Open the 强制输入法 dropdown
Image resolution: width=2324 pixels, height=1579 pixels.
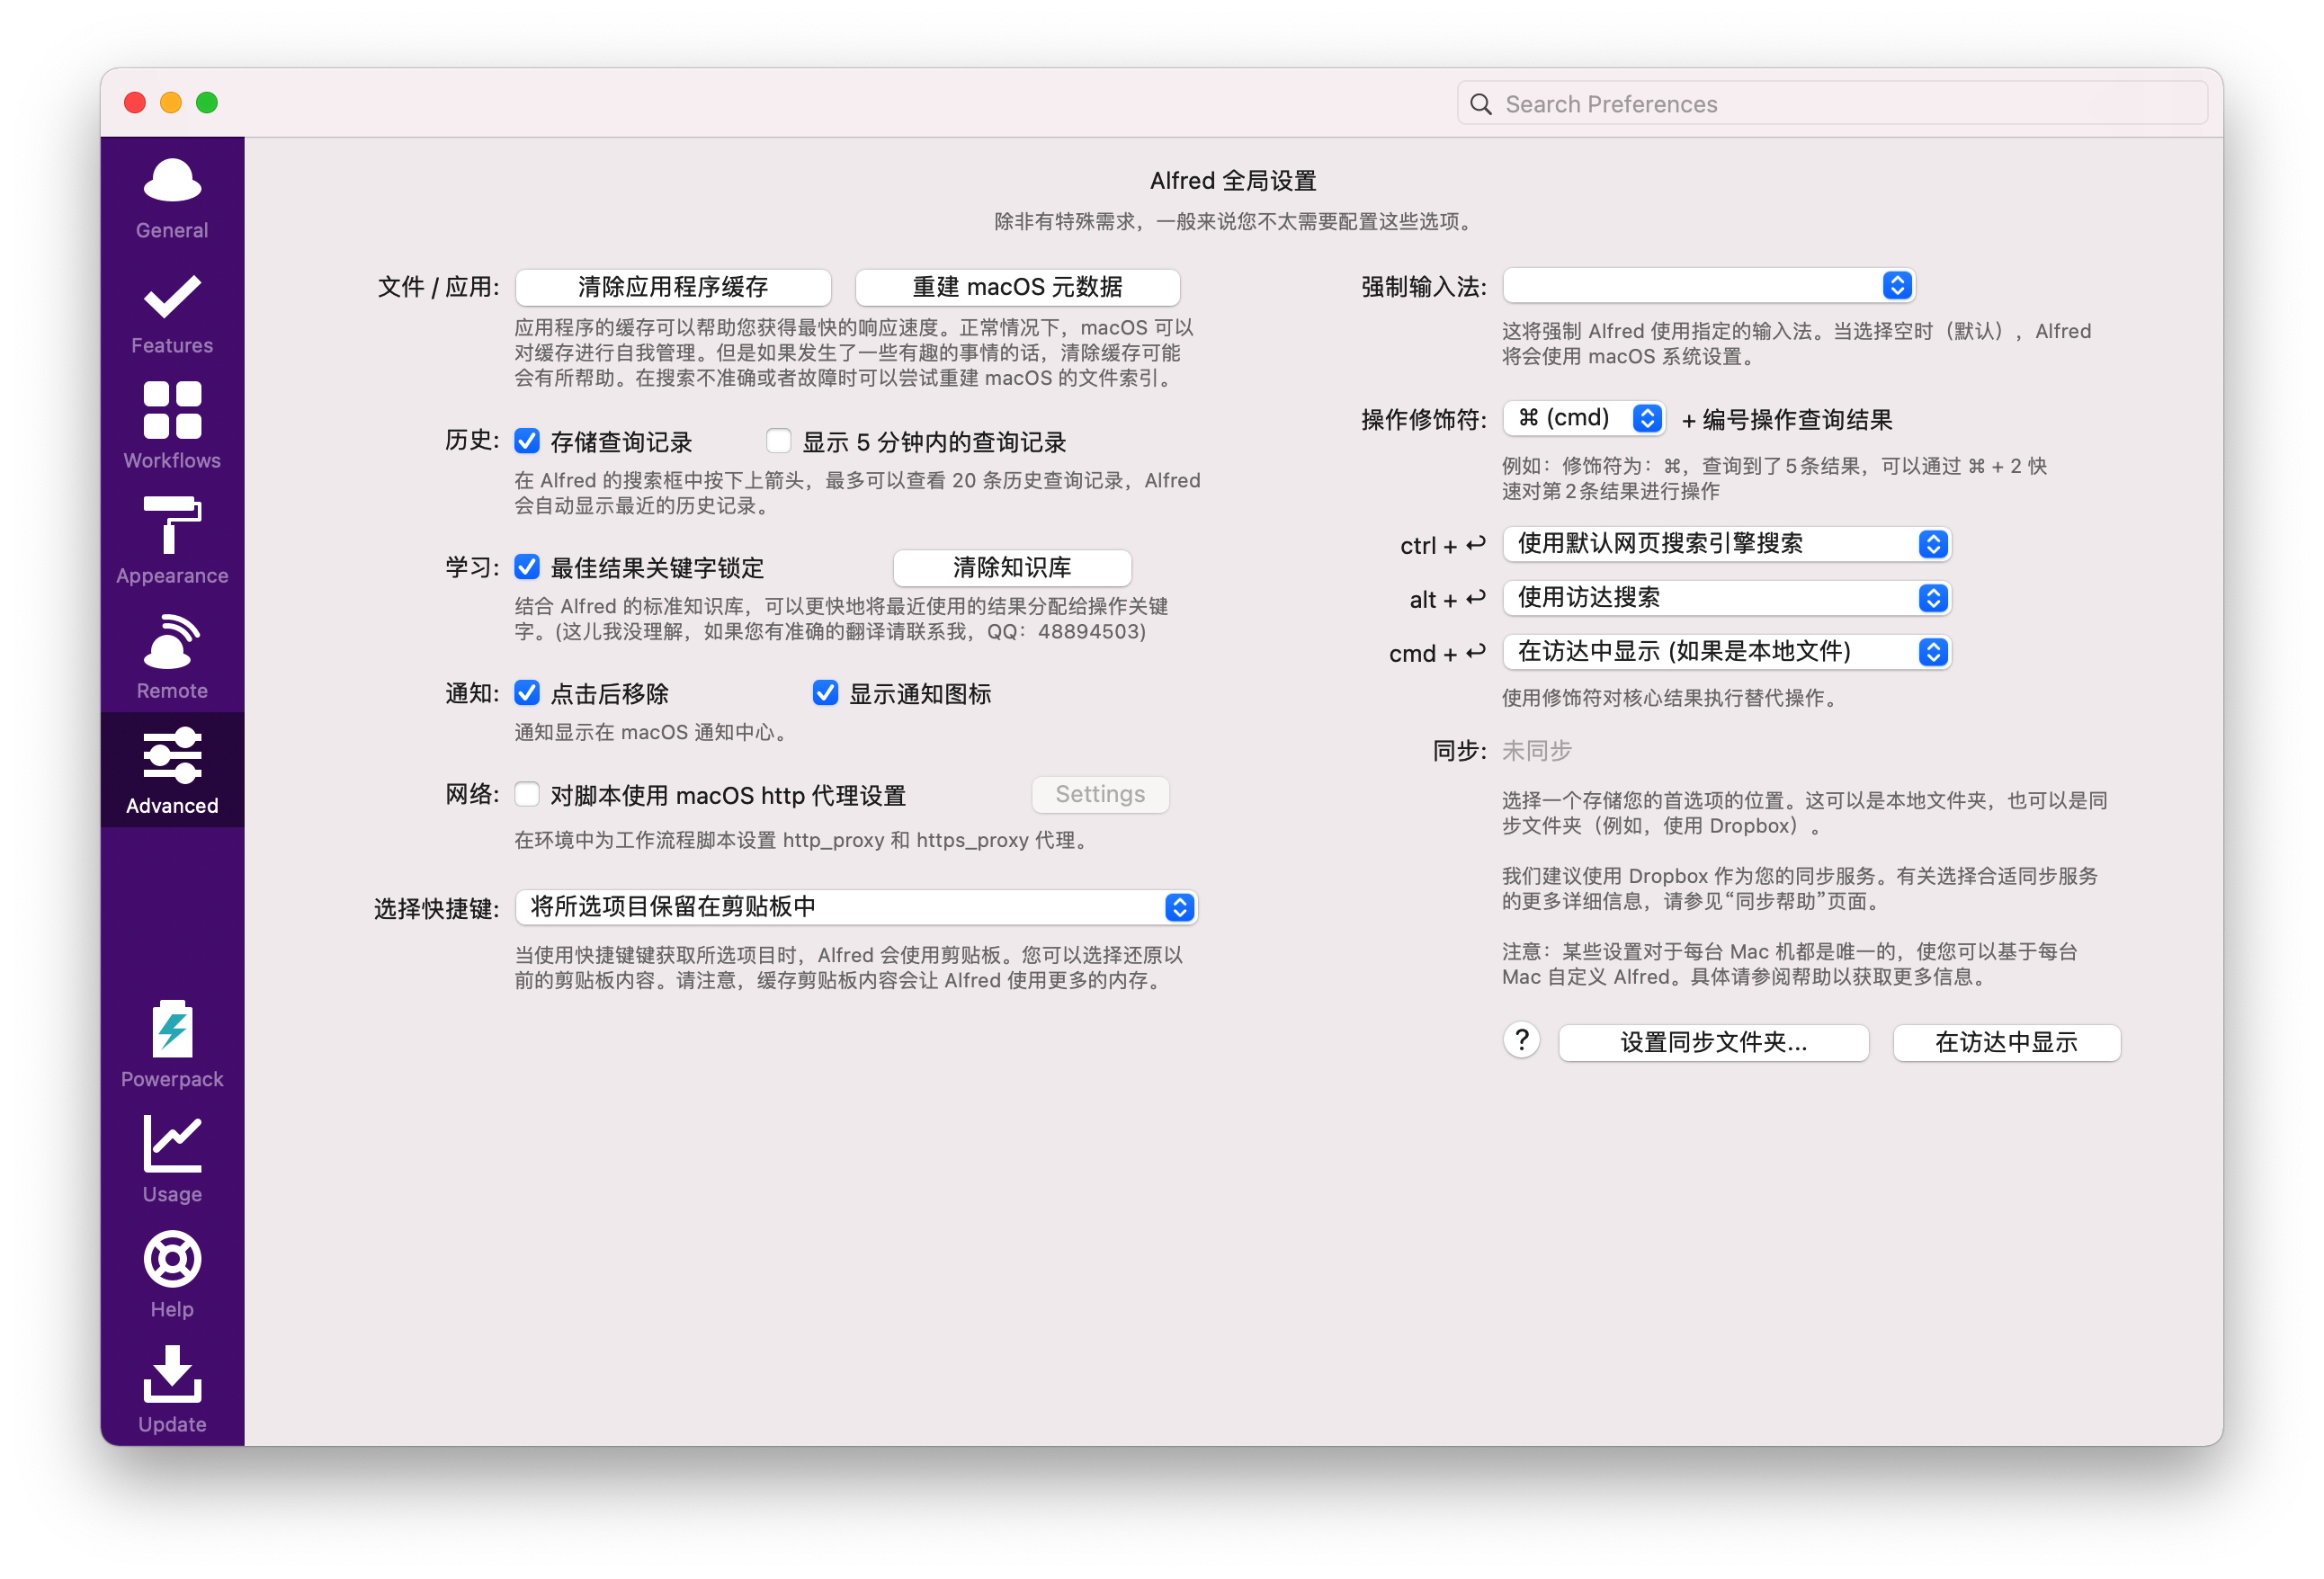[x=1708, y=286]
